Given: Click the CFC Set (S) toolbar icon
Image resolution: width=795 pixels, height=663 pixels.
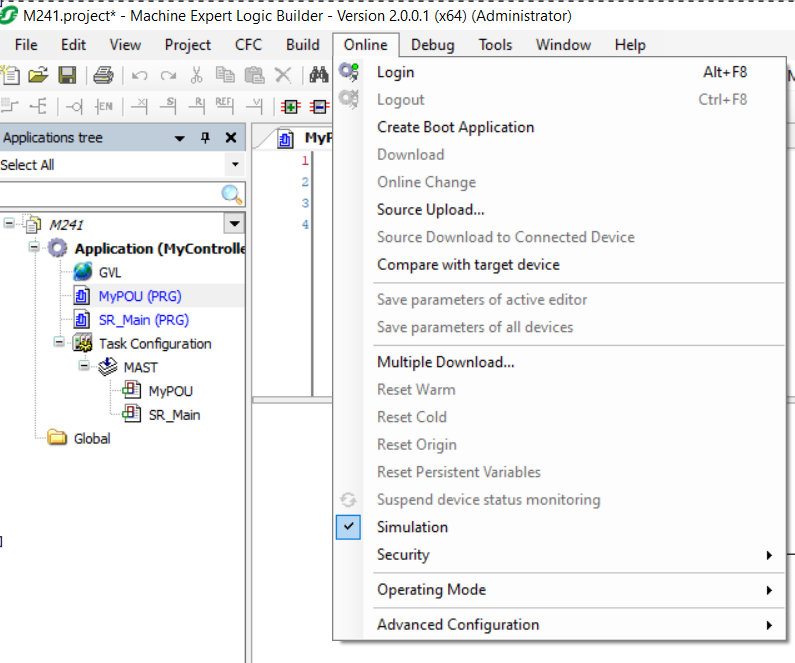Looking at the screenshot, I should pyautogui.click(x=168, y=105).
